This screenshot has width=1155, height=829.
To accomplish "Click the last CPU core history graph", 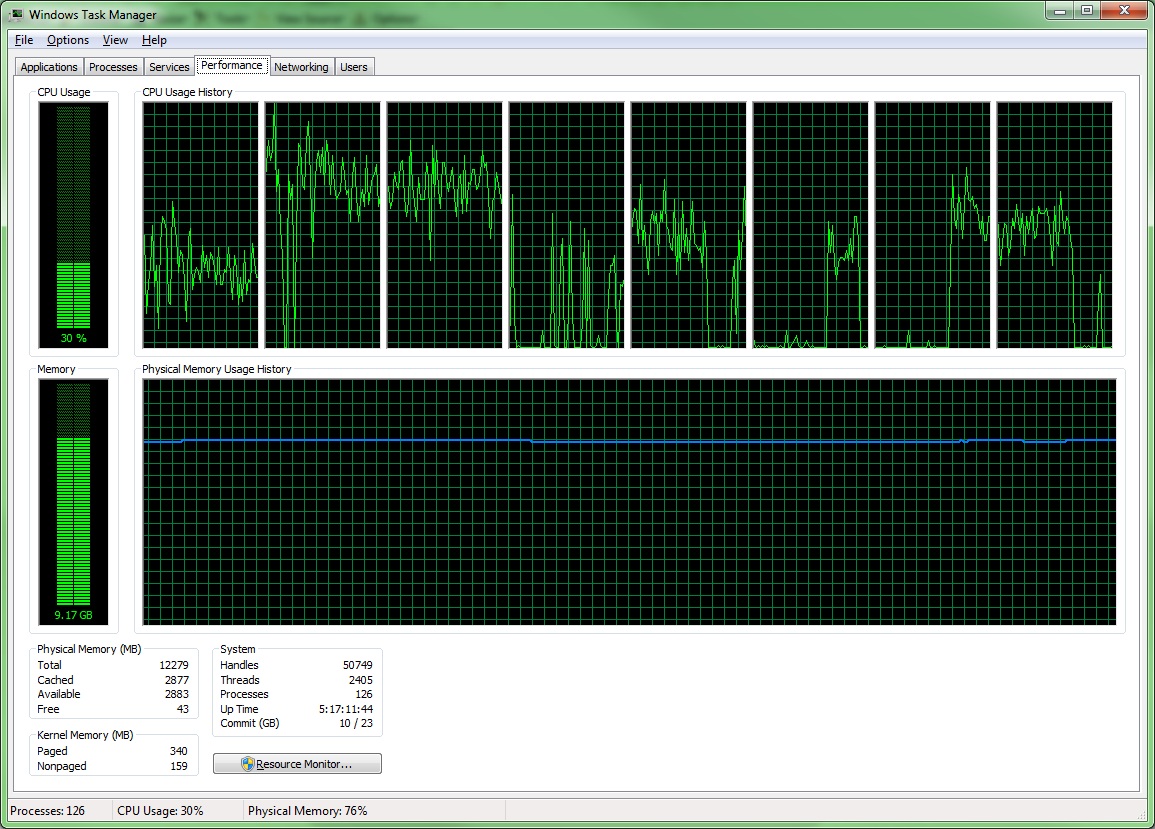I will pos(1054,225).
